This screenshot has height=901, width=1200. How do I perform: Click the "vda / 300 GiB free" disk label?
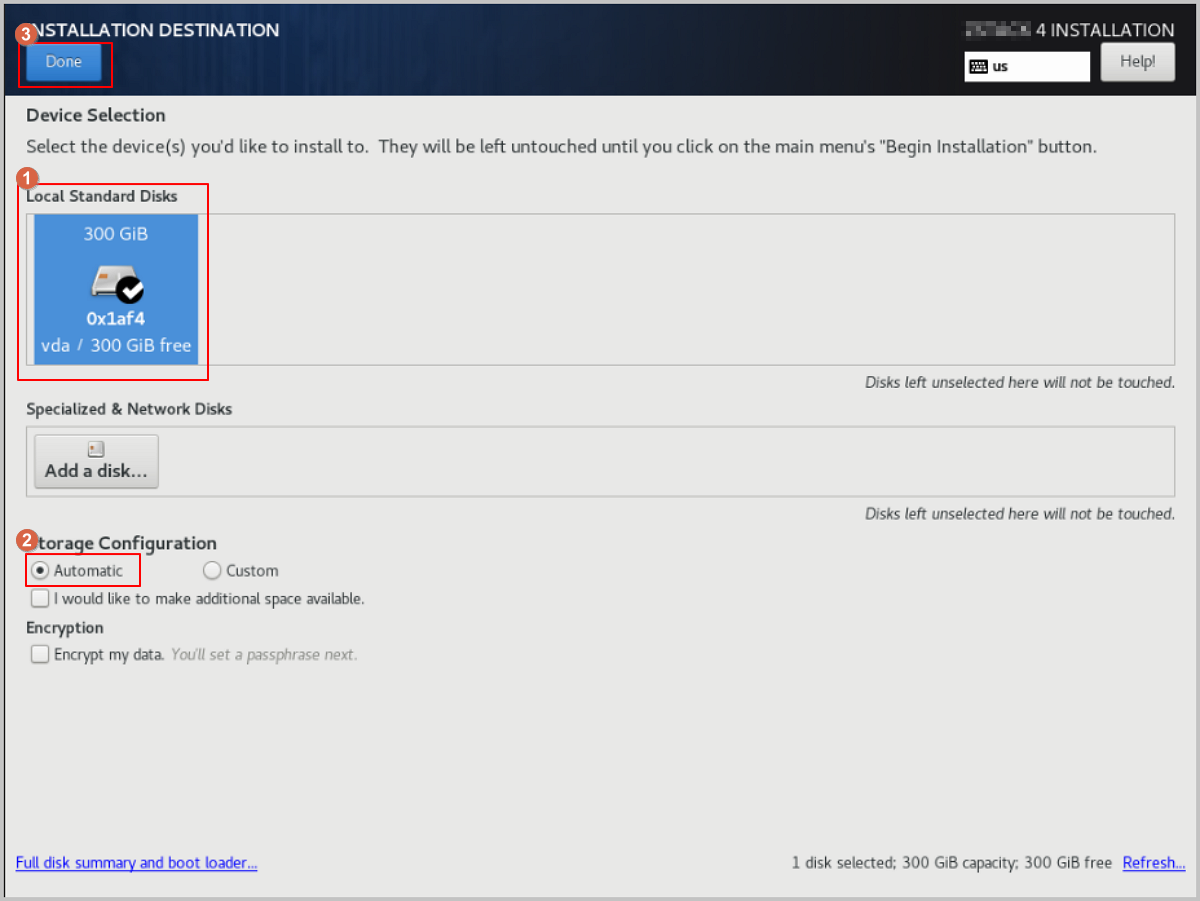tap(116, 346)
